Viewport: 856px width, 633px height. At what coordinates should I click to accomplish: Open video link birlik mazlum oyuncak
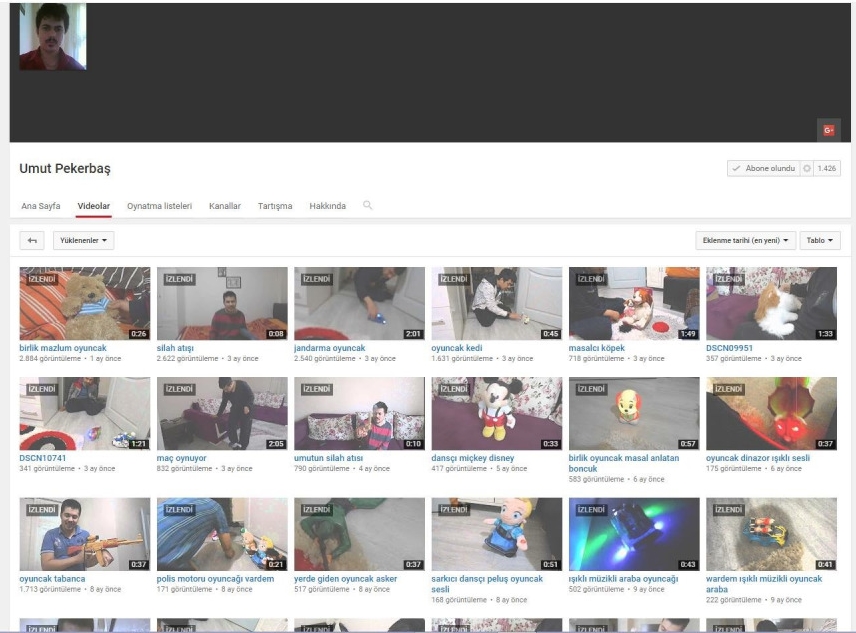pos(63,348)
